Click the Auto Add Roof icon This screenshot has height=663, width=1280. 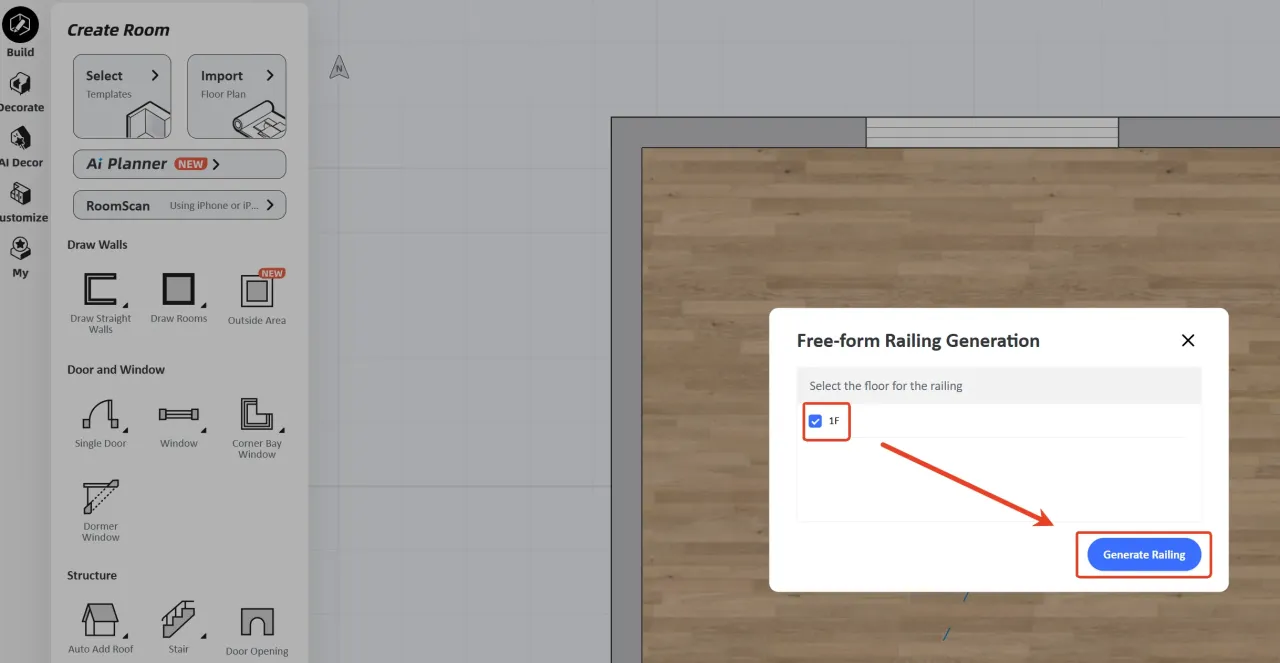point(100,621)
